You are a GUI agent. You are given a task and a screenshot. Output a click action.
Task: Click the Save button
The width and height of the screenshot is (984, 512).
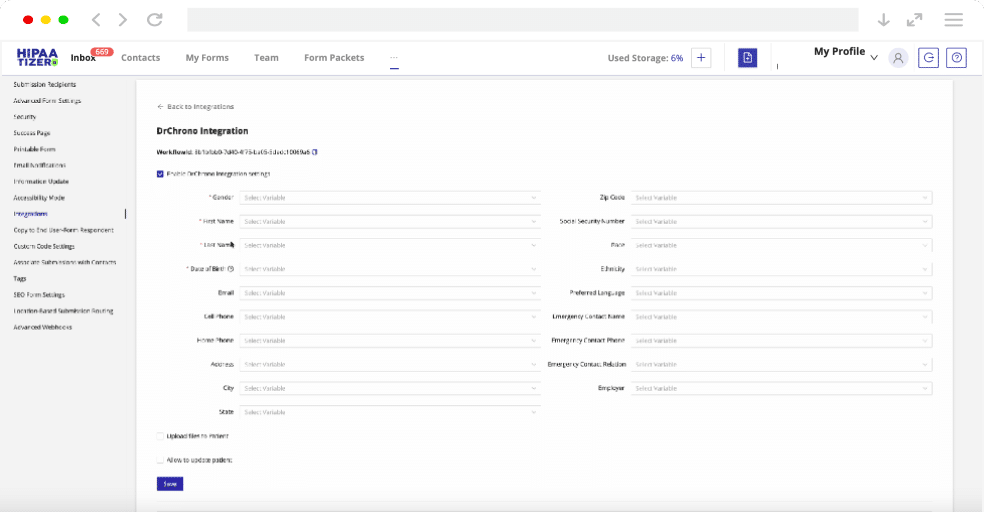[170, 484]
